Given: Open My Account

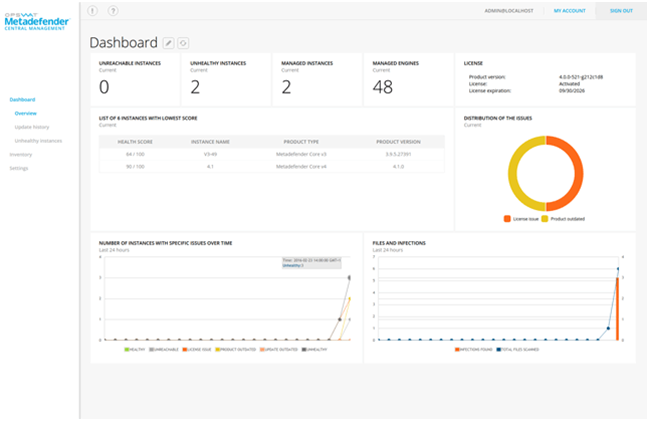Looking at the screenshot, I should (570, 11).
